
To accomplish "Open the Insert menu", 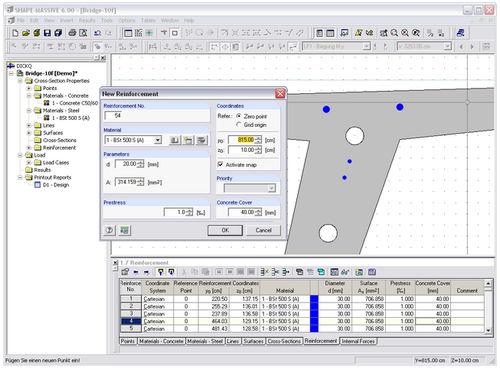I will (x=67, y=20).
